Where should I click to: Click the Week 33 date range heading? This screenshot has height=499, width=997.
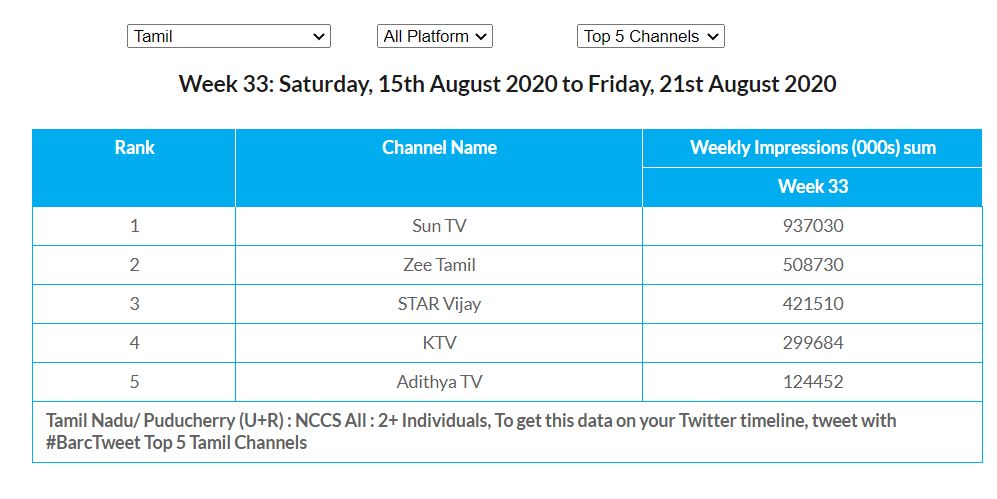coord(507,84)
